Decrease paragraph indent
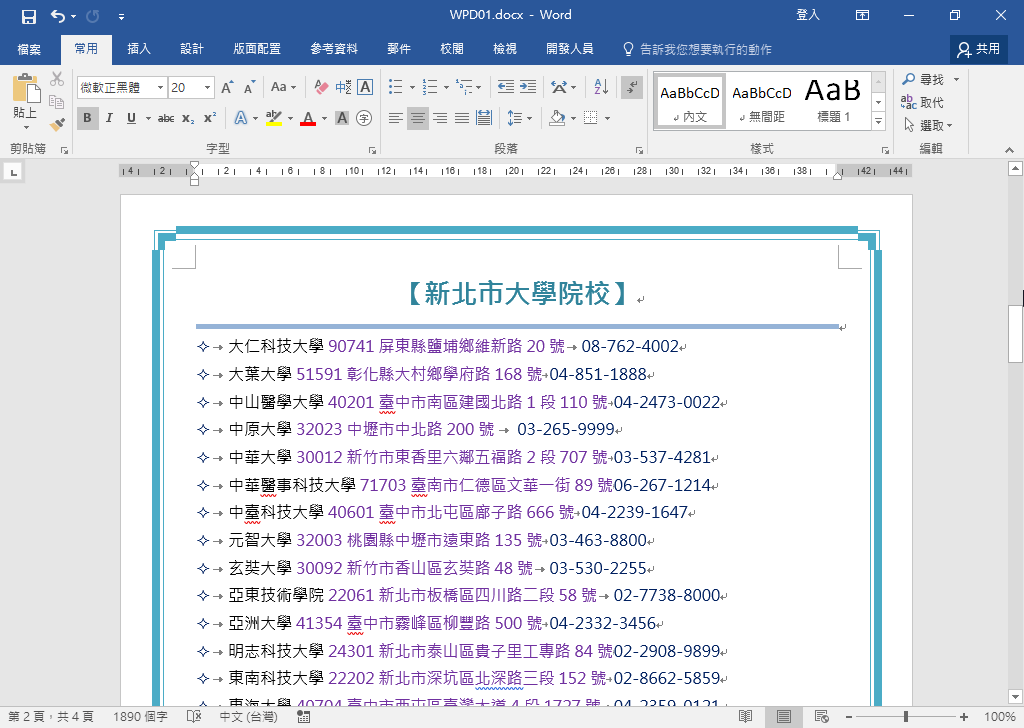The height and width of the screenshot is (728, 1024). pos(505,87)
